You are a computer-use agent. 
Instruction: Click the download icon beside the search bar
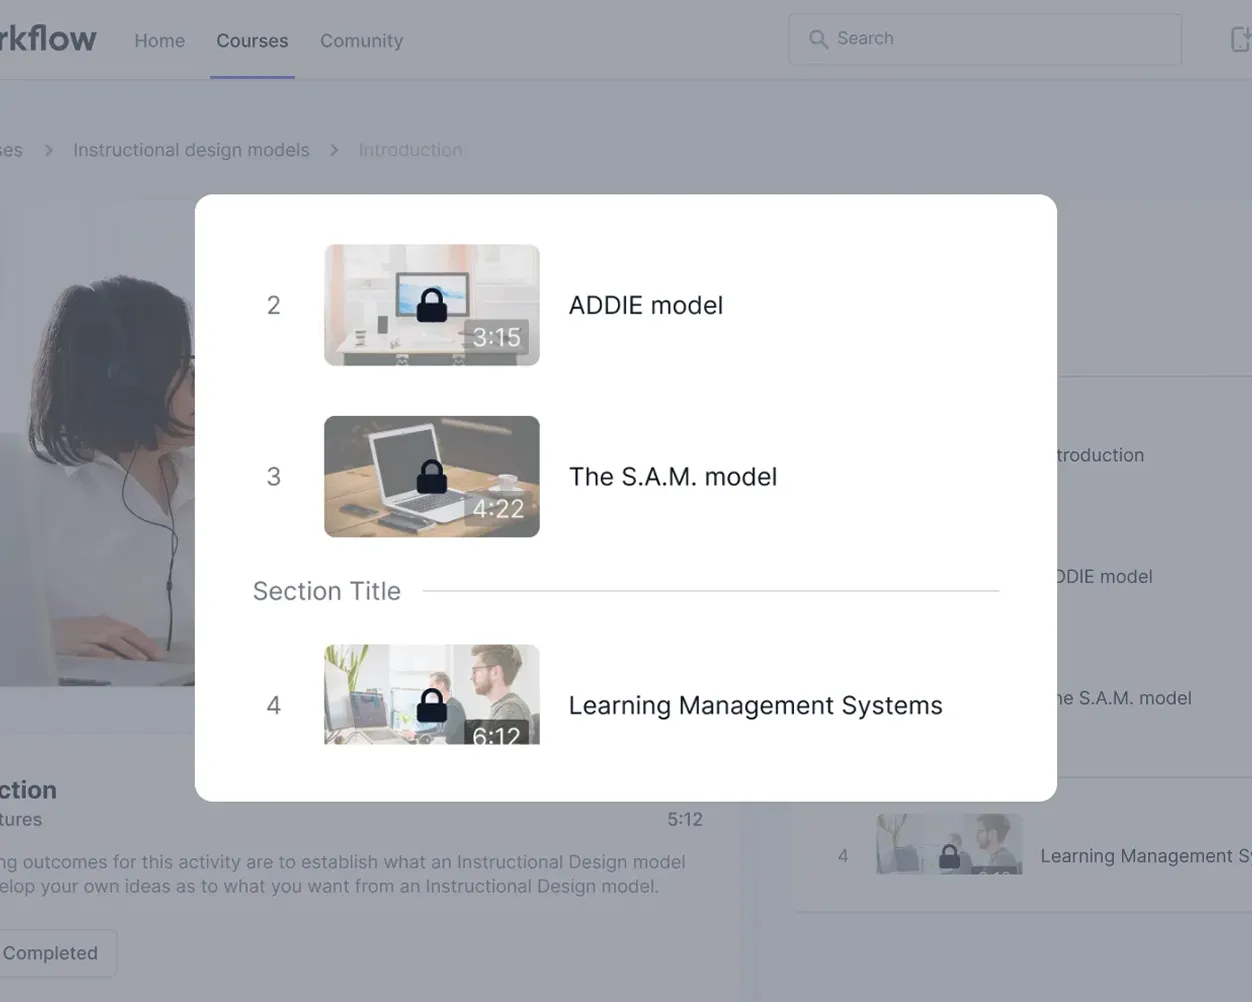(x=1240, y=39)
